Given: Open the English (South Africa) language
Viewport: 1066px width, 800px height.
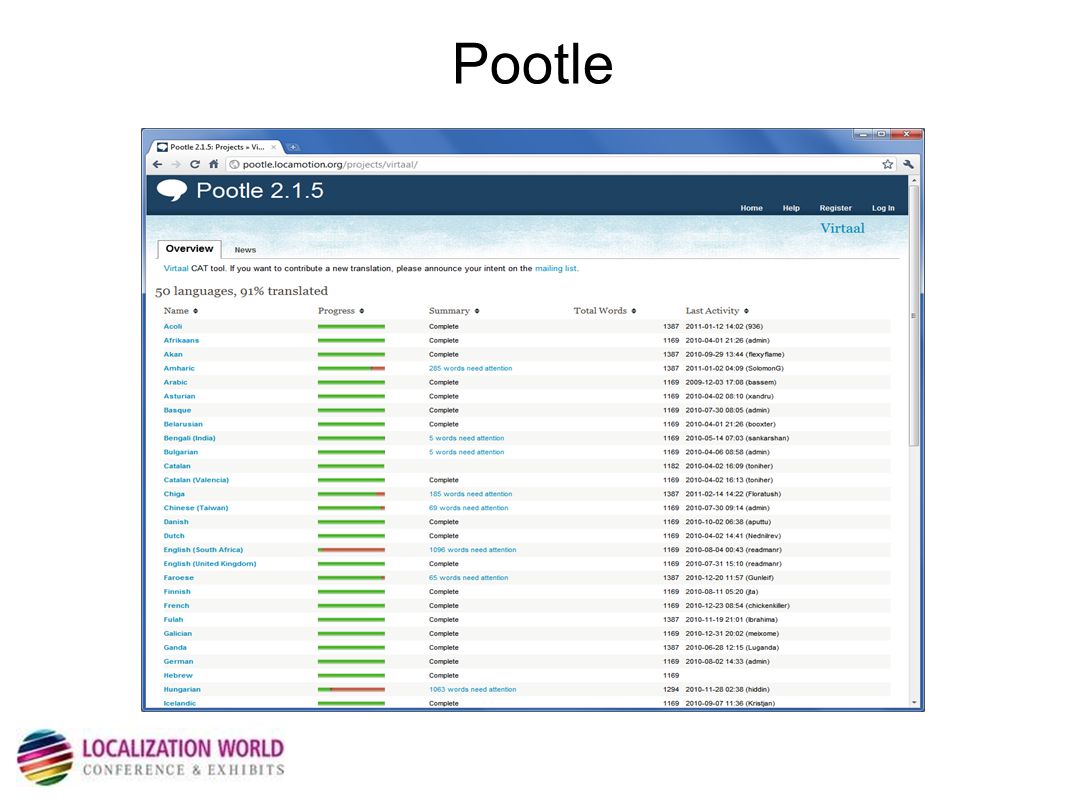Looking at the screenshot, I should point(203,550).
